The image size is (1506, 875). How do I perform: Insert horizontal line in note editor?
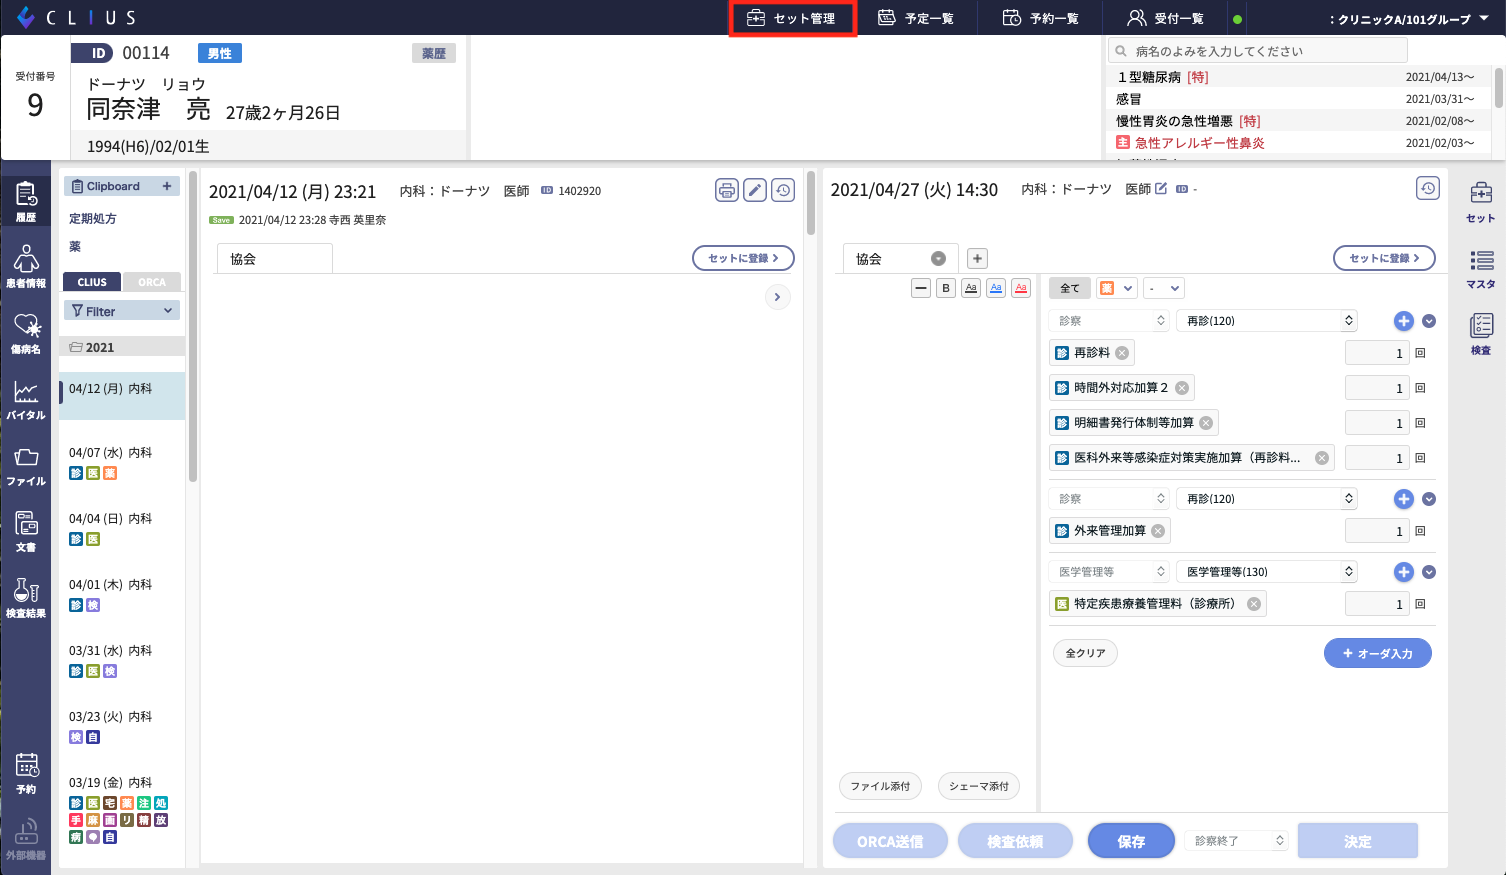(921, 288)
